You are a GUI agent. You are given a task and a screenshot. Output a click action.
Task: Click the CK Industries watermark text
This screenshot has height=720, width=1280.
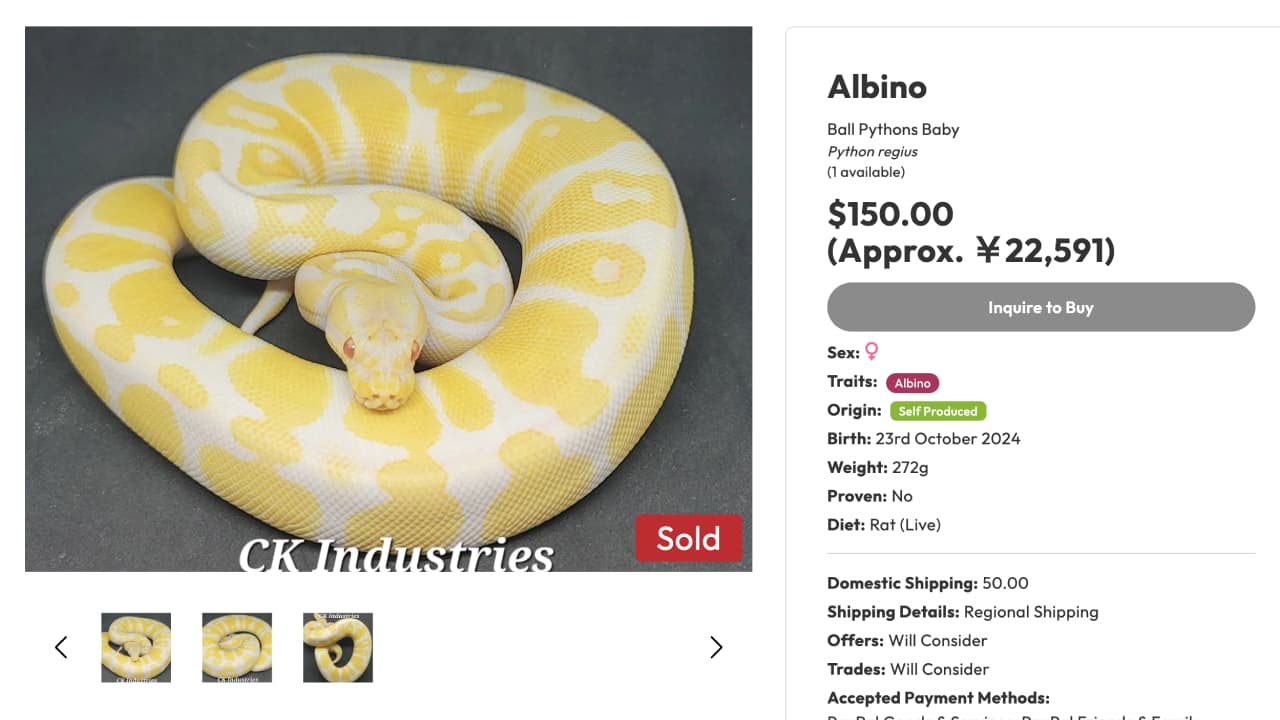click(396, 555)
